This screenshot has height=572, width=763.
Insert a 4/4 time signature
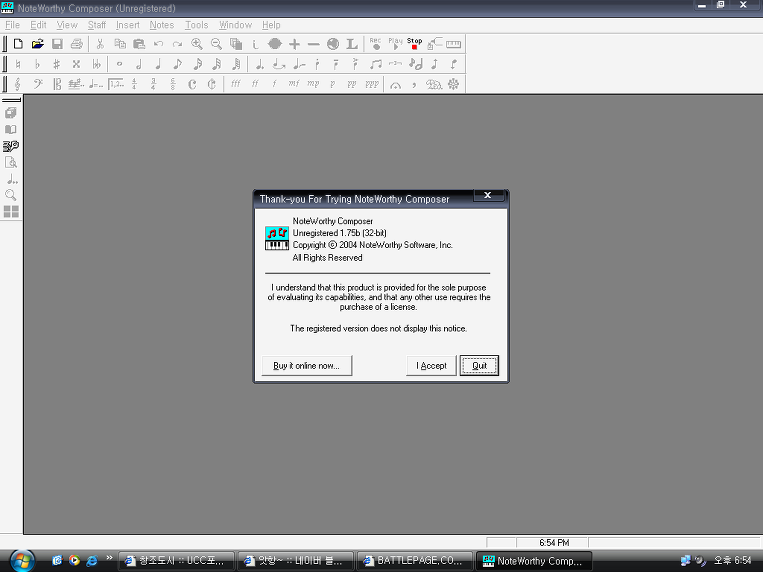click(x=135, y=84)
